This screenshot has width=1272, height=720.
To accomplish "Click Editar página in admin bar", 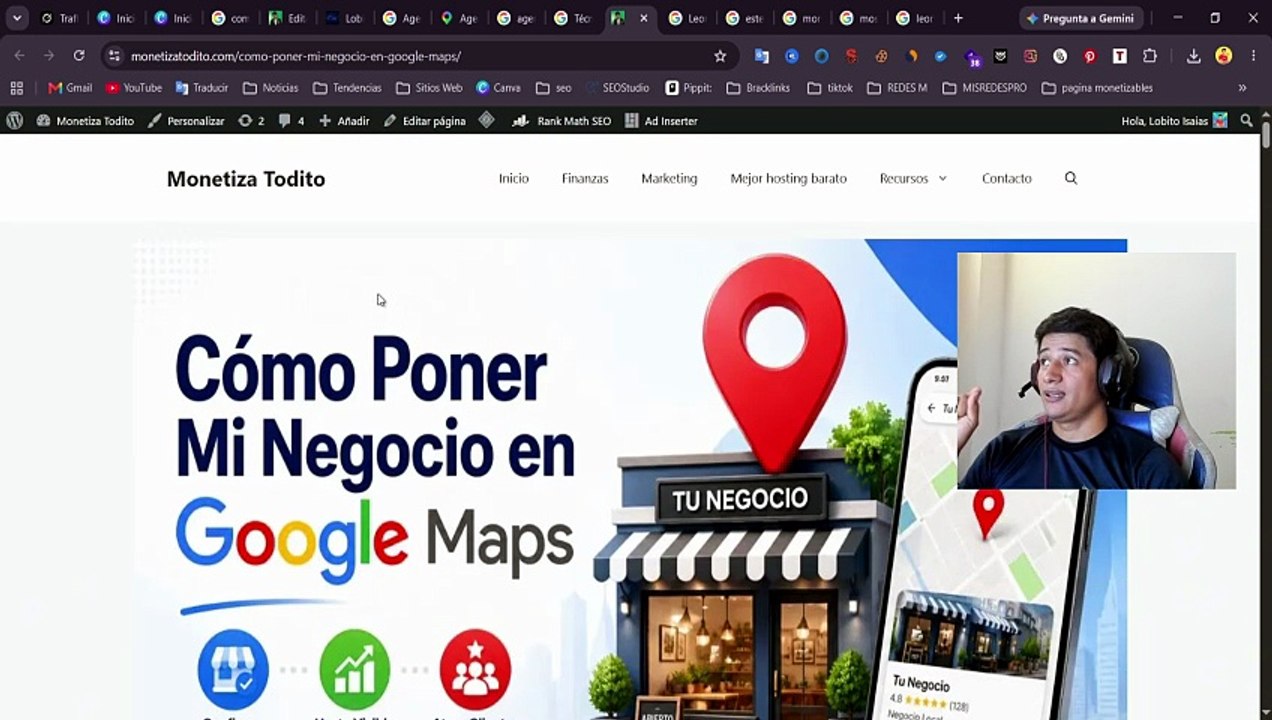I will click(425, 120).
